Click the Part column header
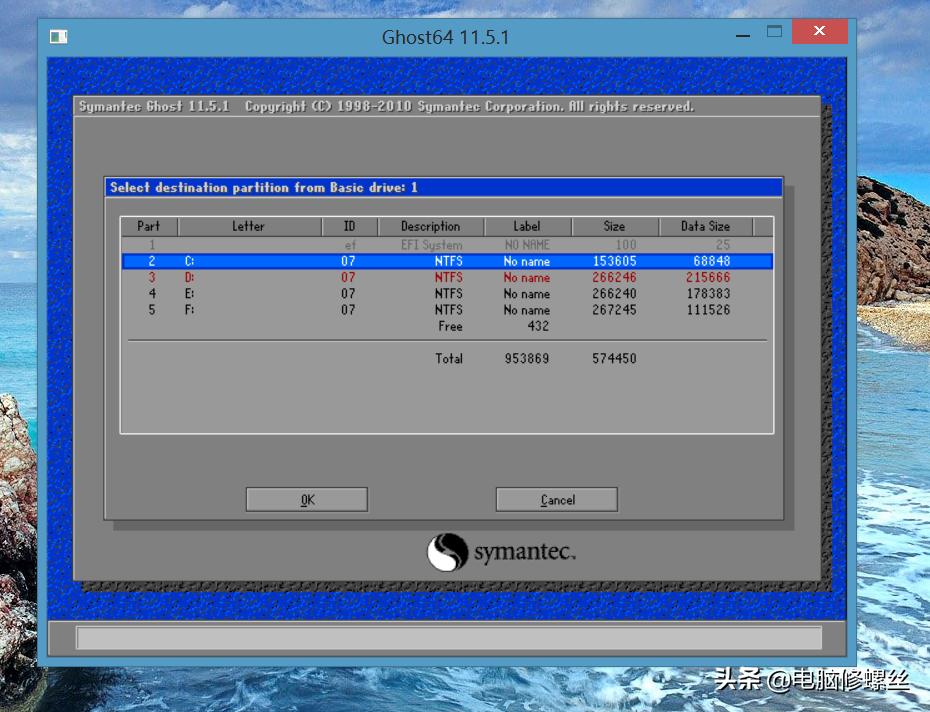 click(149, 226)
